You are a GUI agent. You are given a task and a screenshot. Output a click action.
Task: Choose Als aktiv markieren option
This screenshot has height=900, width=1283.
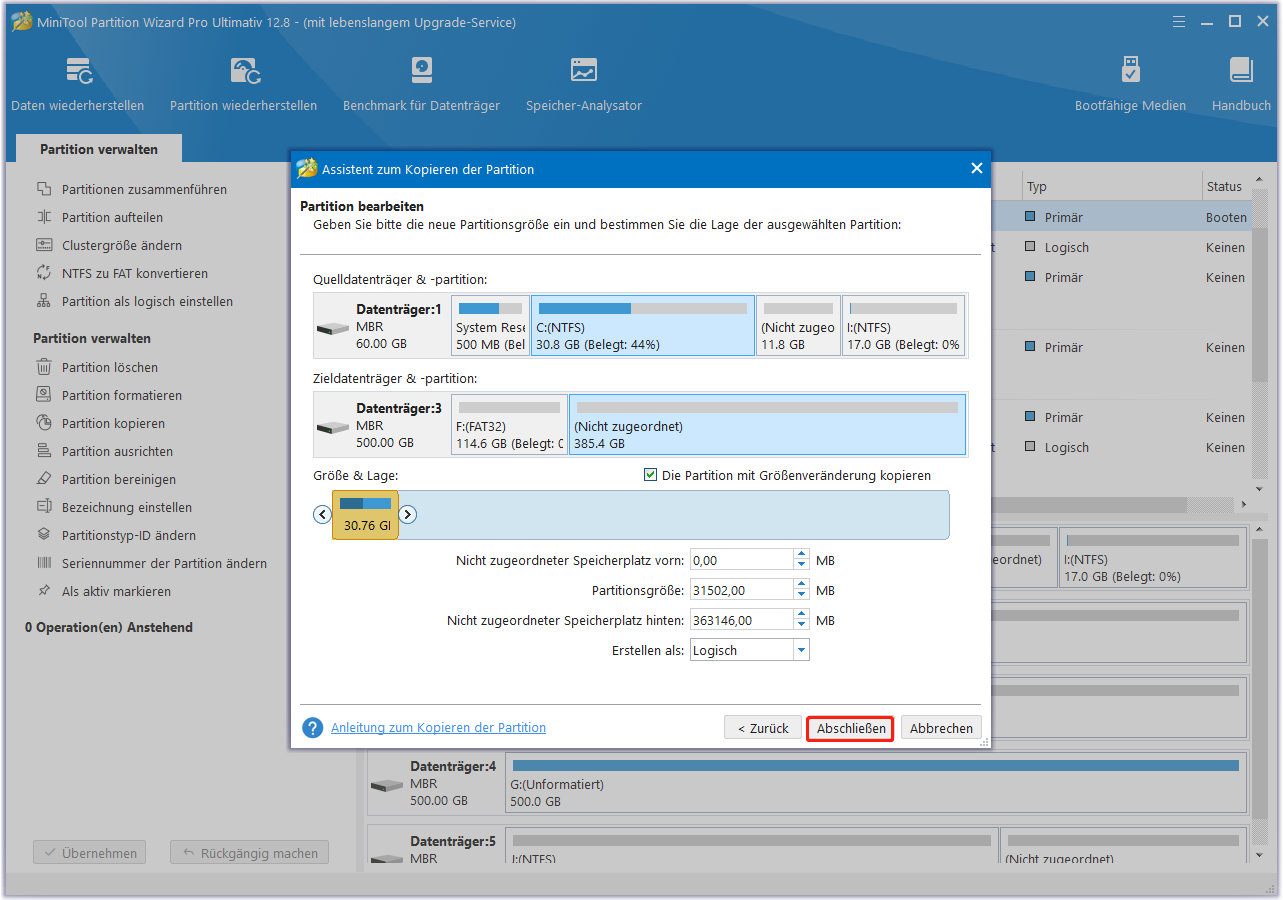point(116,591)
